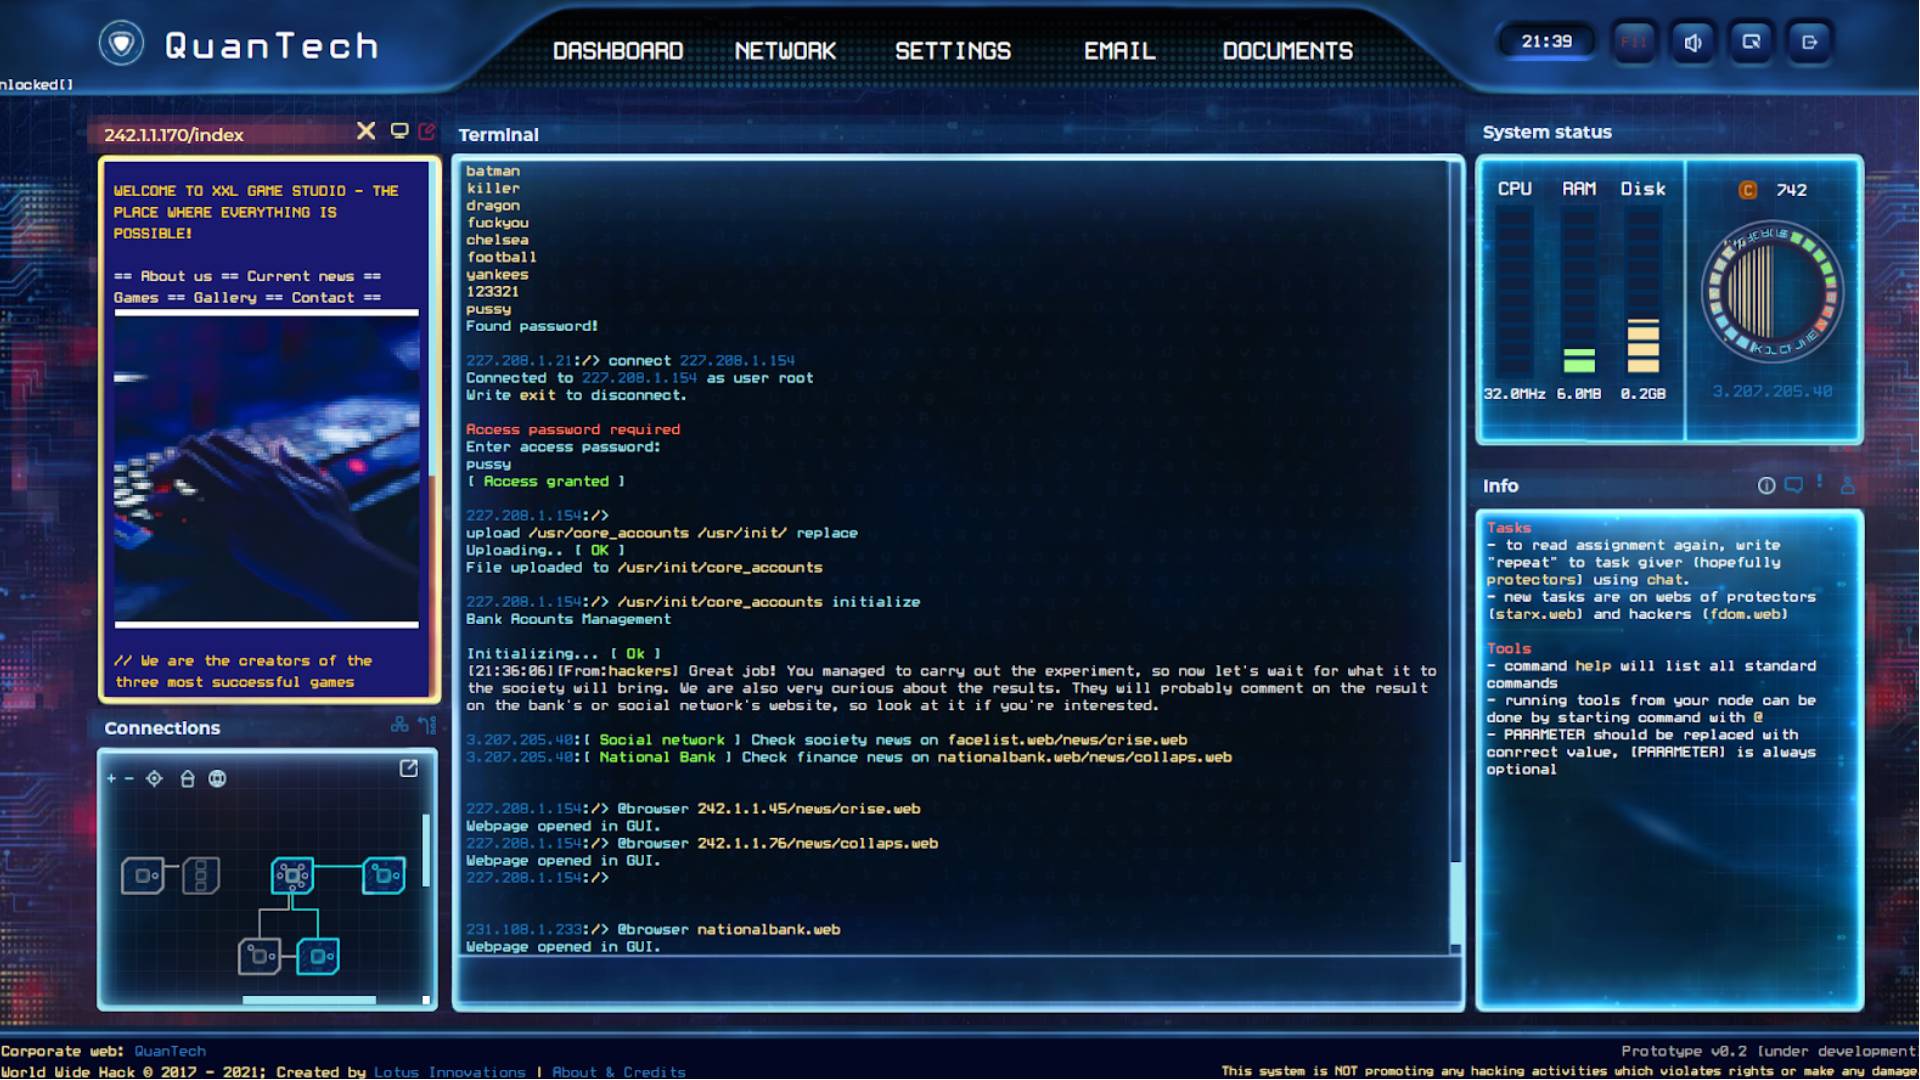Zoom out on the Connections map
Image resolution: width=1920 pixels, height=1080 pixels.
pyautogui.click(x=129, y=779)
